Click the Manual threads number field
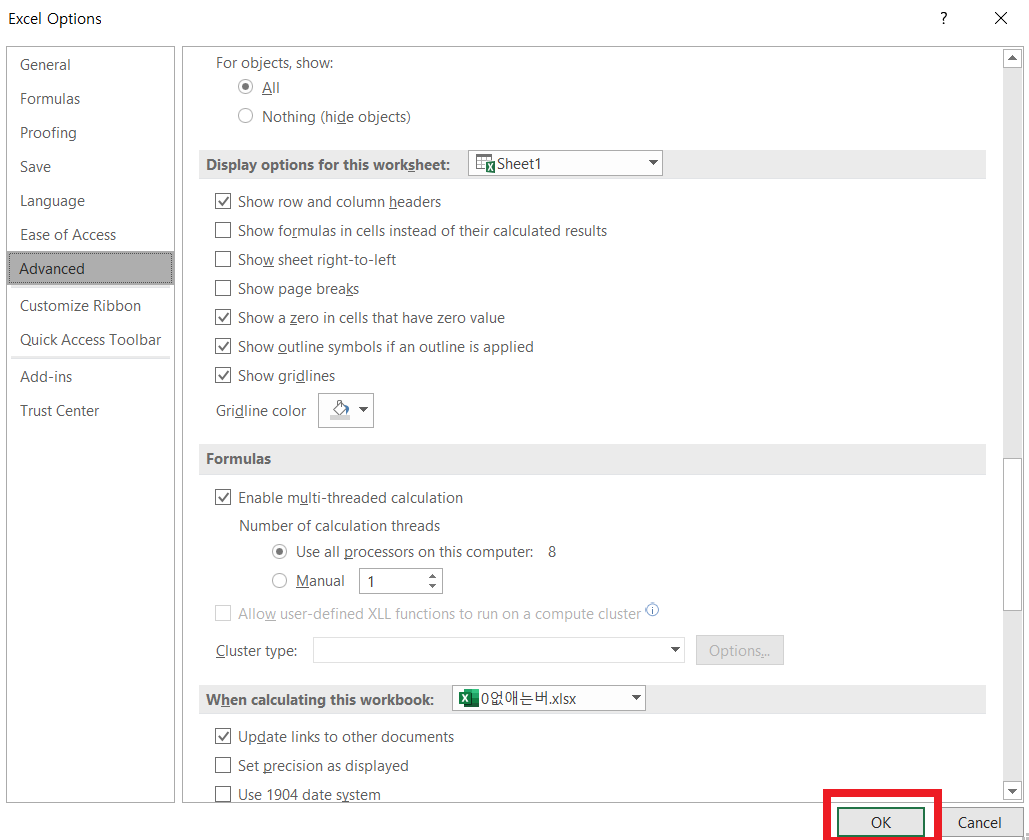The width and height of the screenshot is (1029, 840). click(392, 581)
